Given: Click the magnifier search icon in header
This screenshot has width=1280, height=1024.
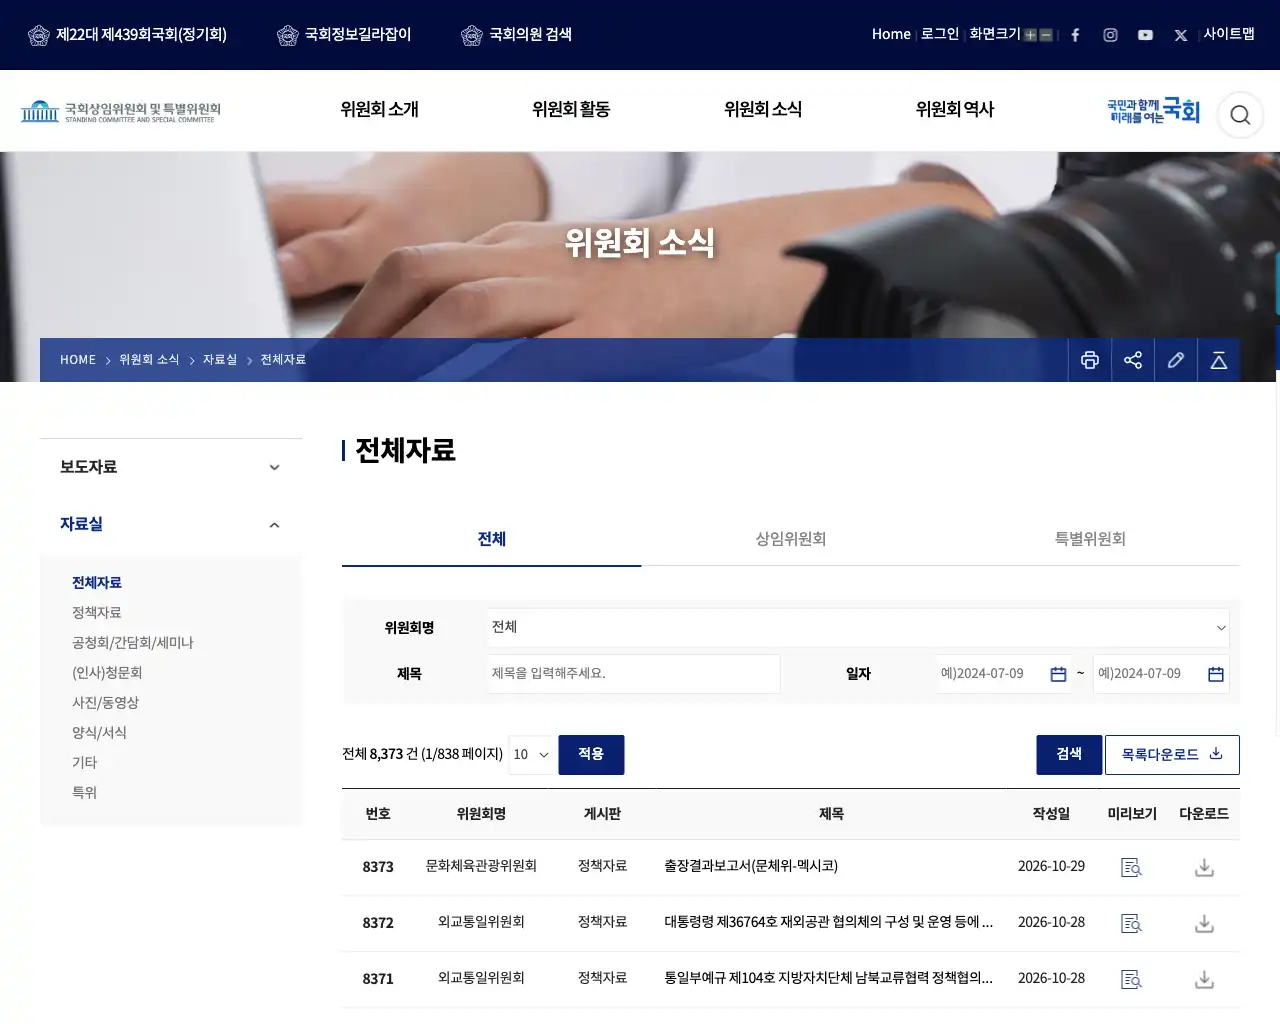Looking at the screenshot, I should point(1240,115).
